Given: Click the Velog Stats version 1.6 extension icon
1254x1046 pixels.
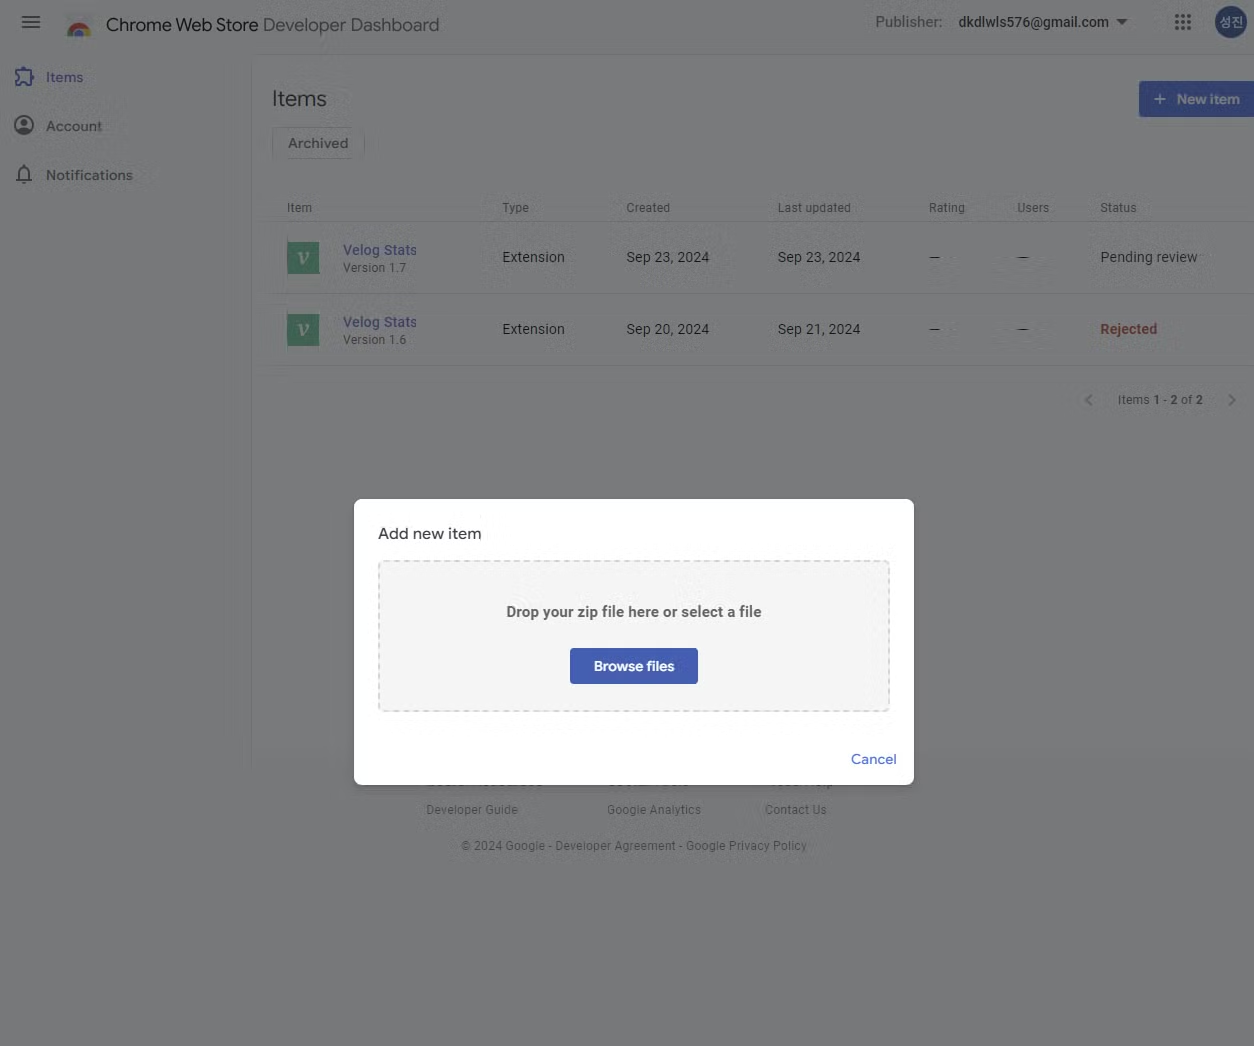Looking at the screenshot, I should pyautogui.click(x=303, y=329).
